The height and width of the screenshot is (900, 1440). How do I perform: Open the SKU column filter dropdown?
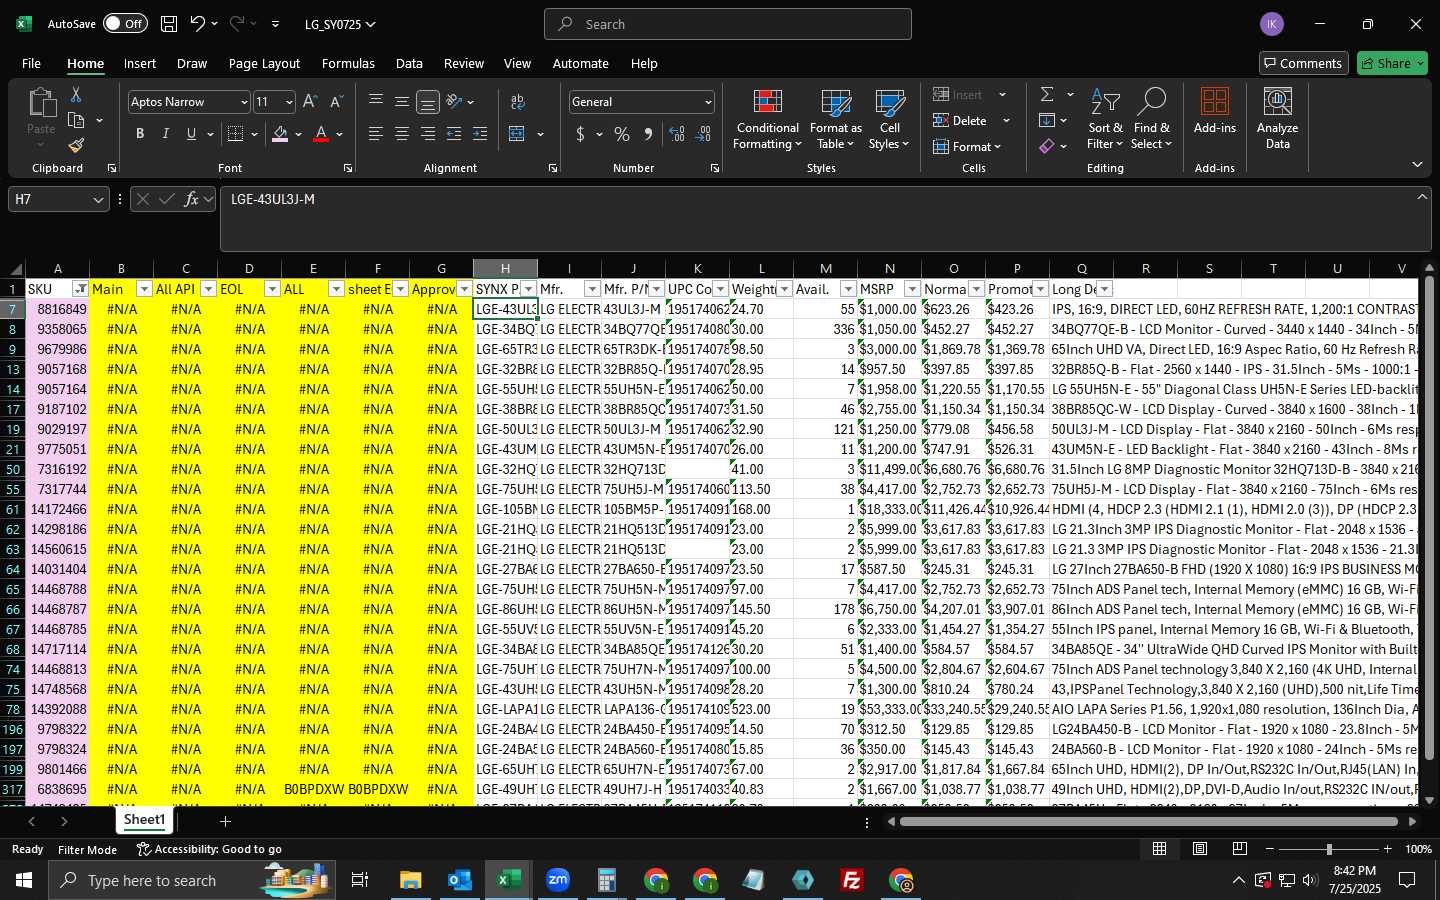(81, 289)
